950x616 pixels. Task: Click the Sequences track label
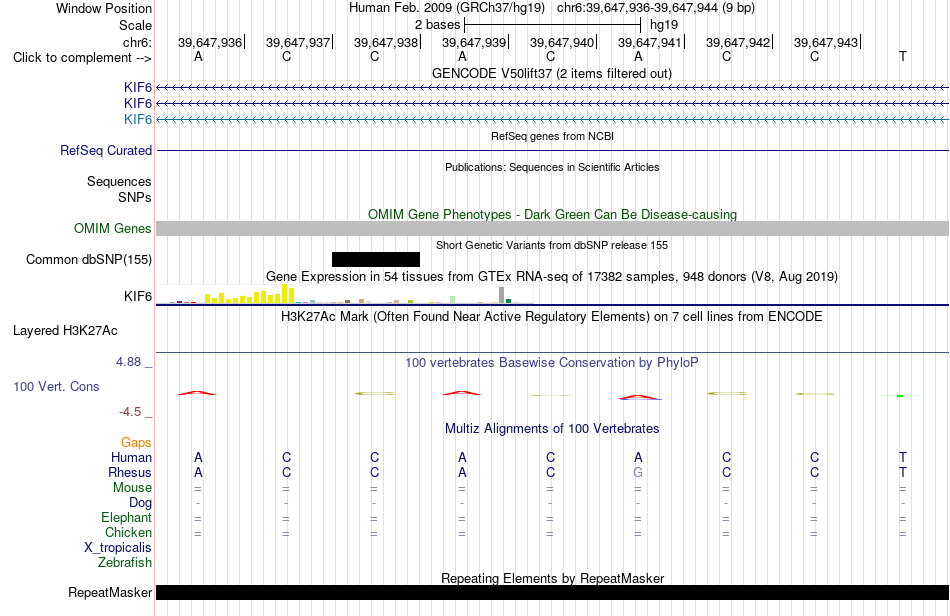(x=119, y=181)
